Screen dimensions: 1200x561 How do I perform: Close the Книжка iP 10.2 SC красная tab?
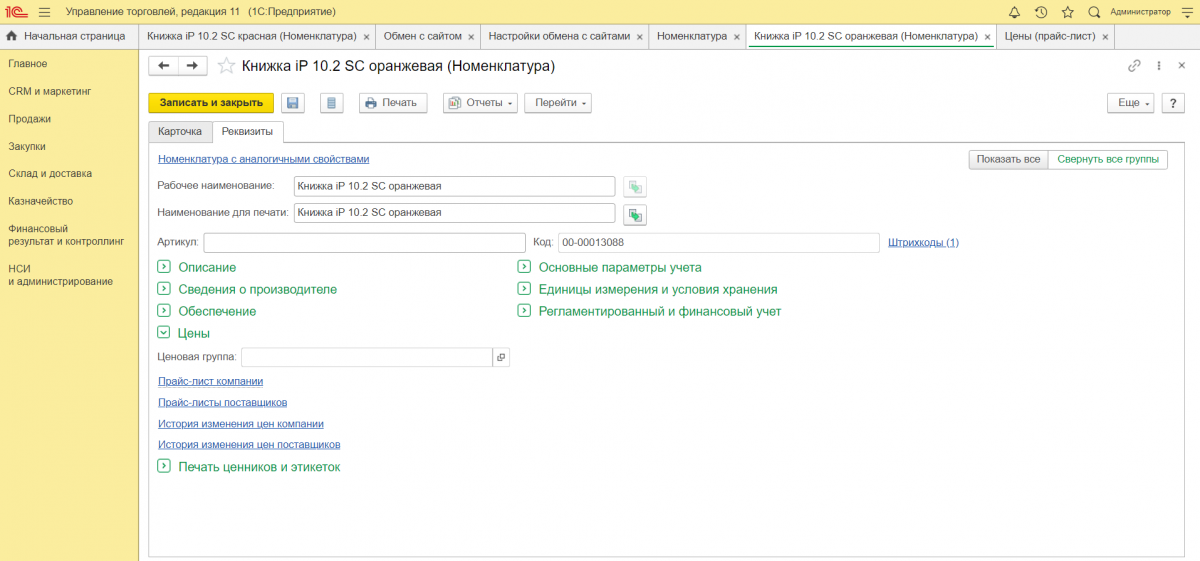pos(366,36)
